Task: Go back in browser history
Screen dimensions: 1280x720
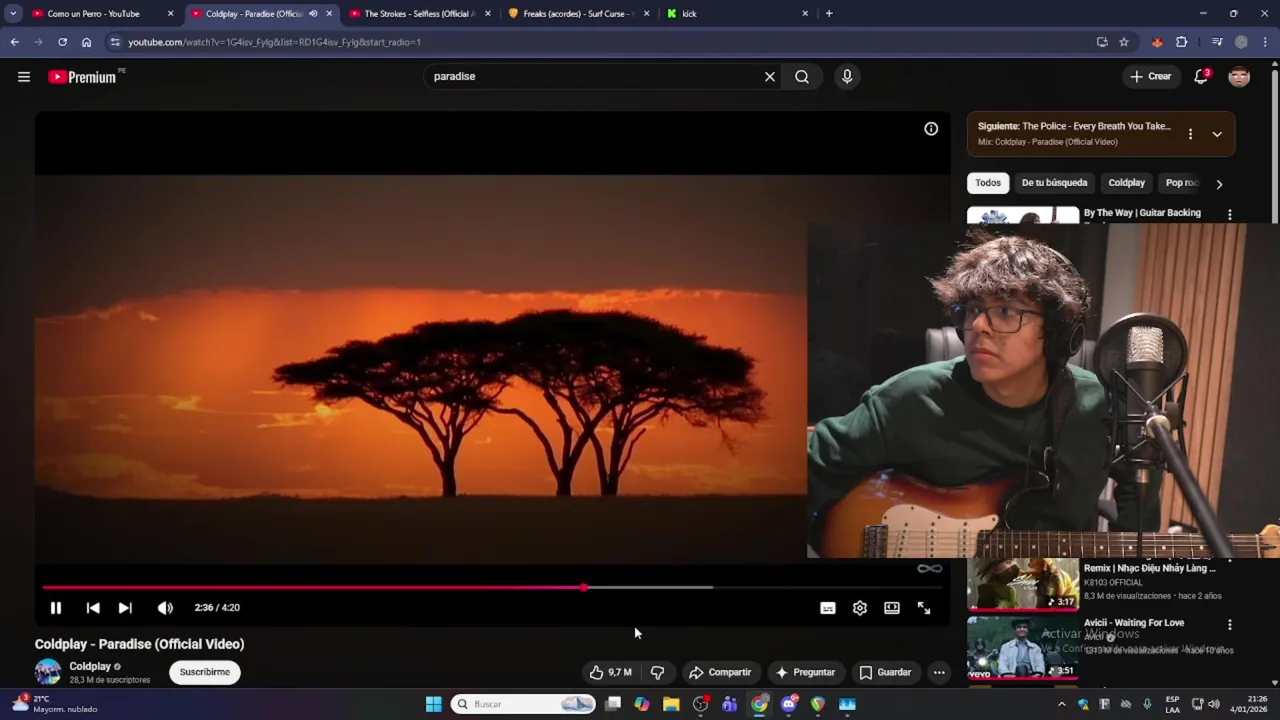Action: click(14, 42)
